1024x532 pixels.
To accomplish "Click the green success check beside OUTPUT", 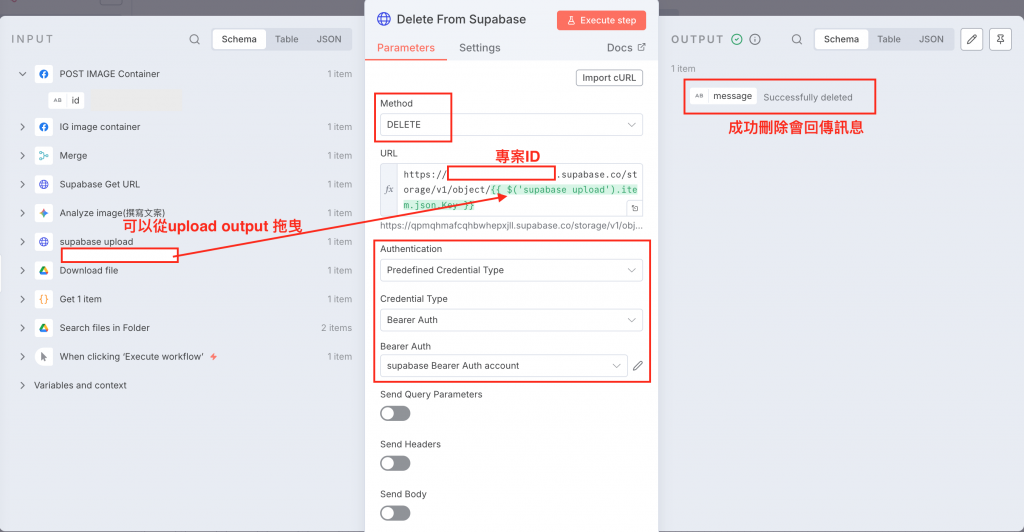I will coord(737,39).
